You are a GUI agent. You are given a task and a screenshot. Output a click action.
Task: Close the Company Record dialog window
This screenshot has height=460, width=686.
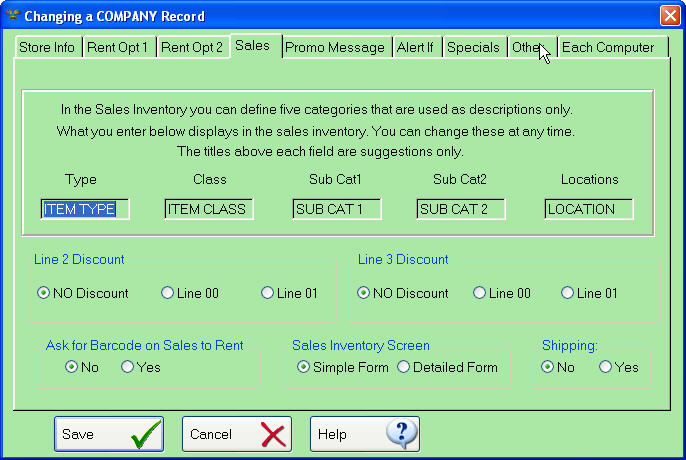pos(669,16)
